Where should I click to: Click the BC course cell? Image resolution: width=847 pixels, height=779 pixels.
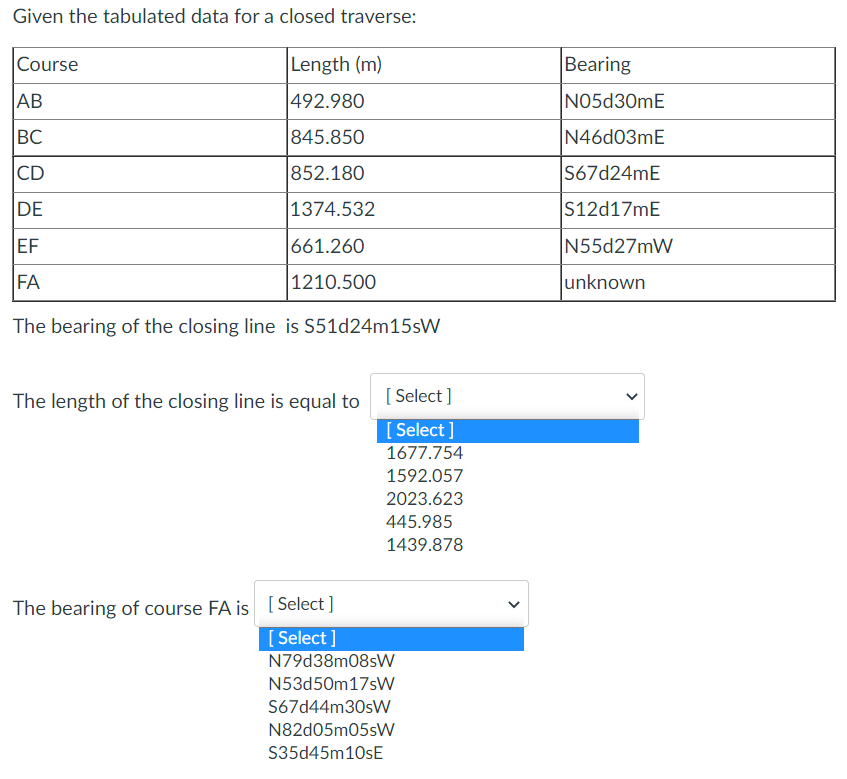click(150, 138)
